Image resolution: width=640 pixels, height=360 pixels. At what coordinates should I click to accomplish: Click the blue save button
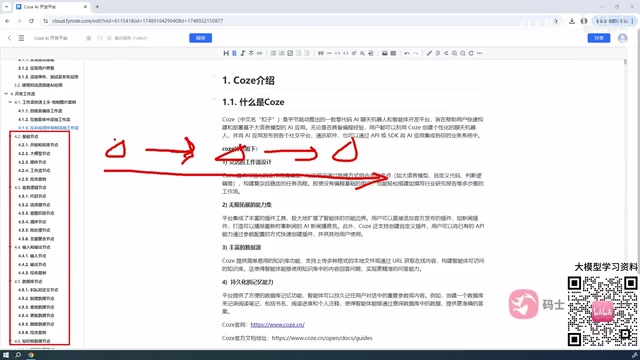(x=200, y=38)
